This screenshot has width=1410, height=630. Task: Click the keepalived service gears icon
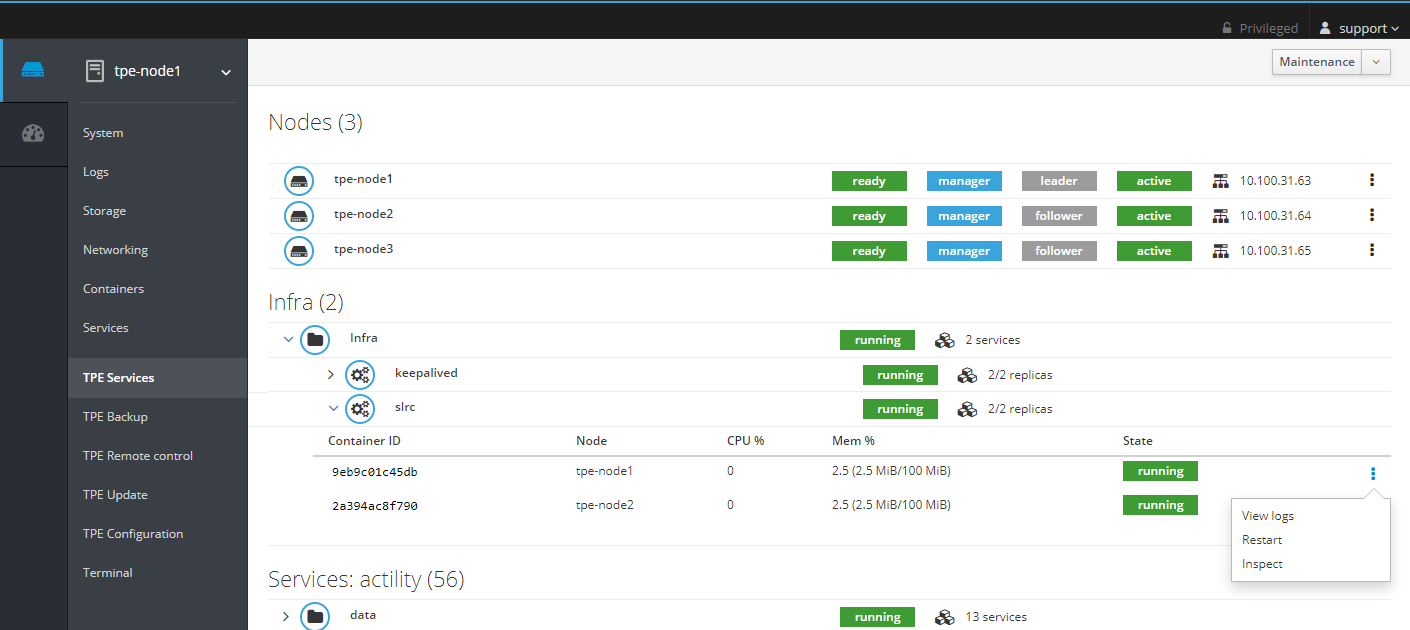click(360, 375)
